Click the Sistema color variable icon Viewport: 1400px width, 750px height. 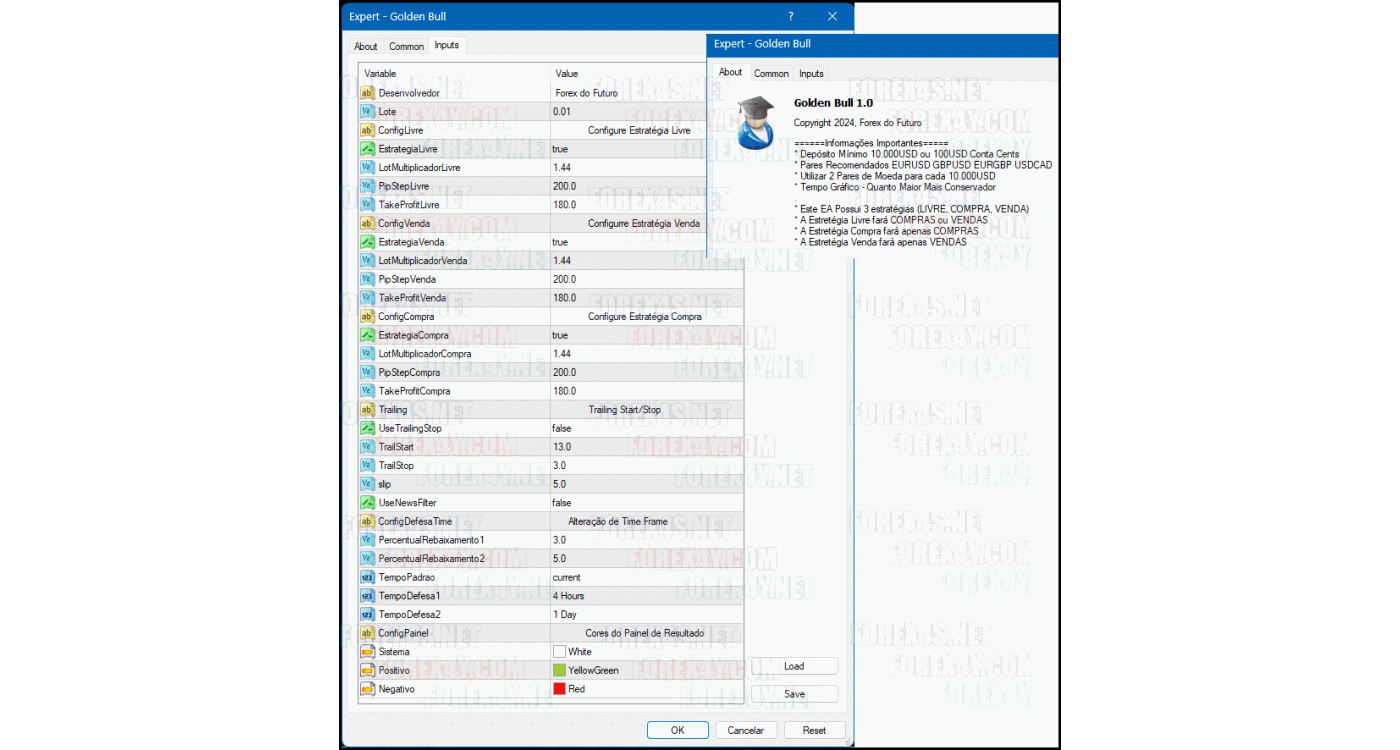point(367,652)
